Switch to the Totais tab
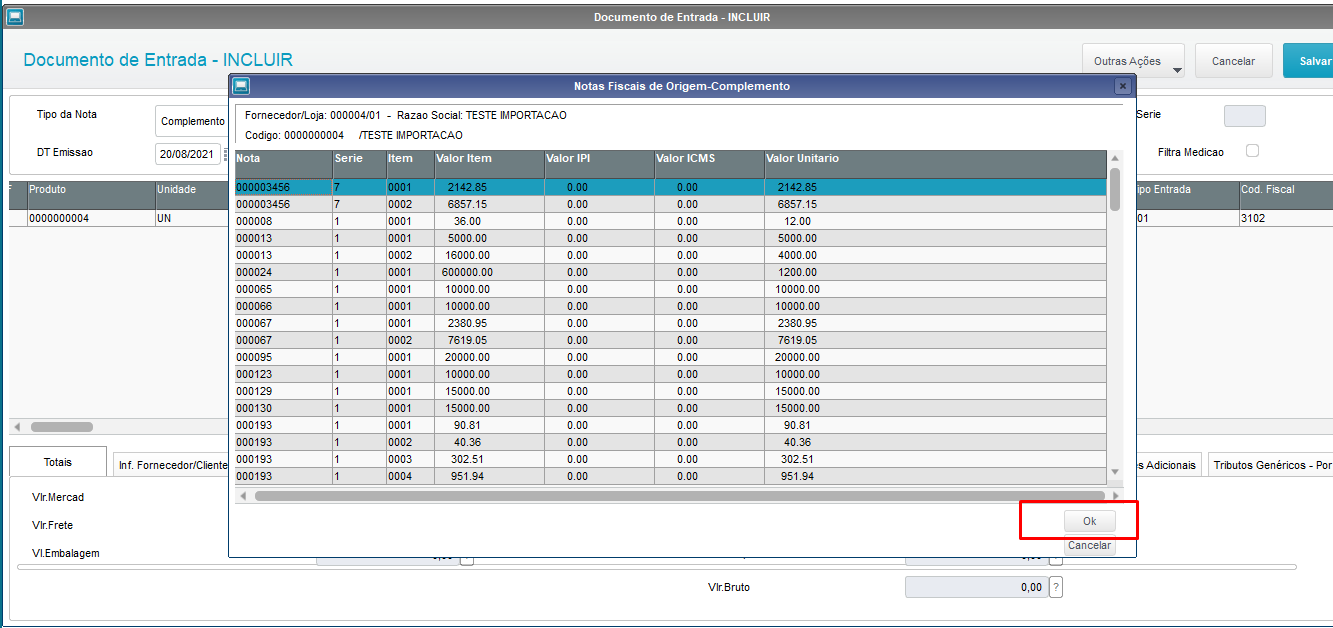This screenshot has height=628, width=1333. tap(58, 463)
